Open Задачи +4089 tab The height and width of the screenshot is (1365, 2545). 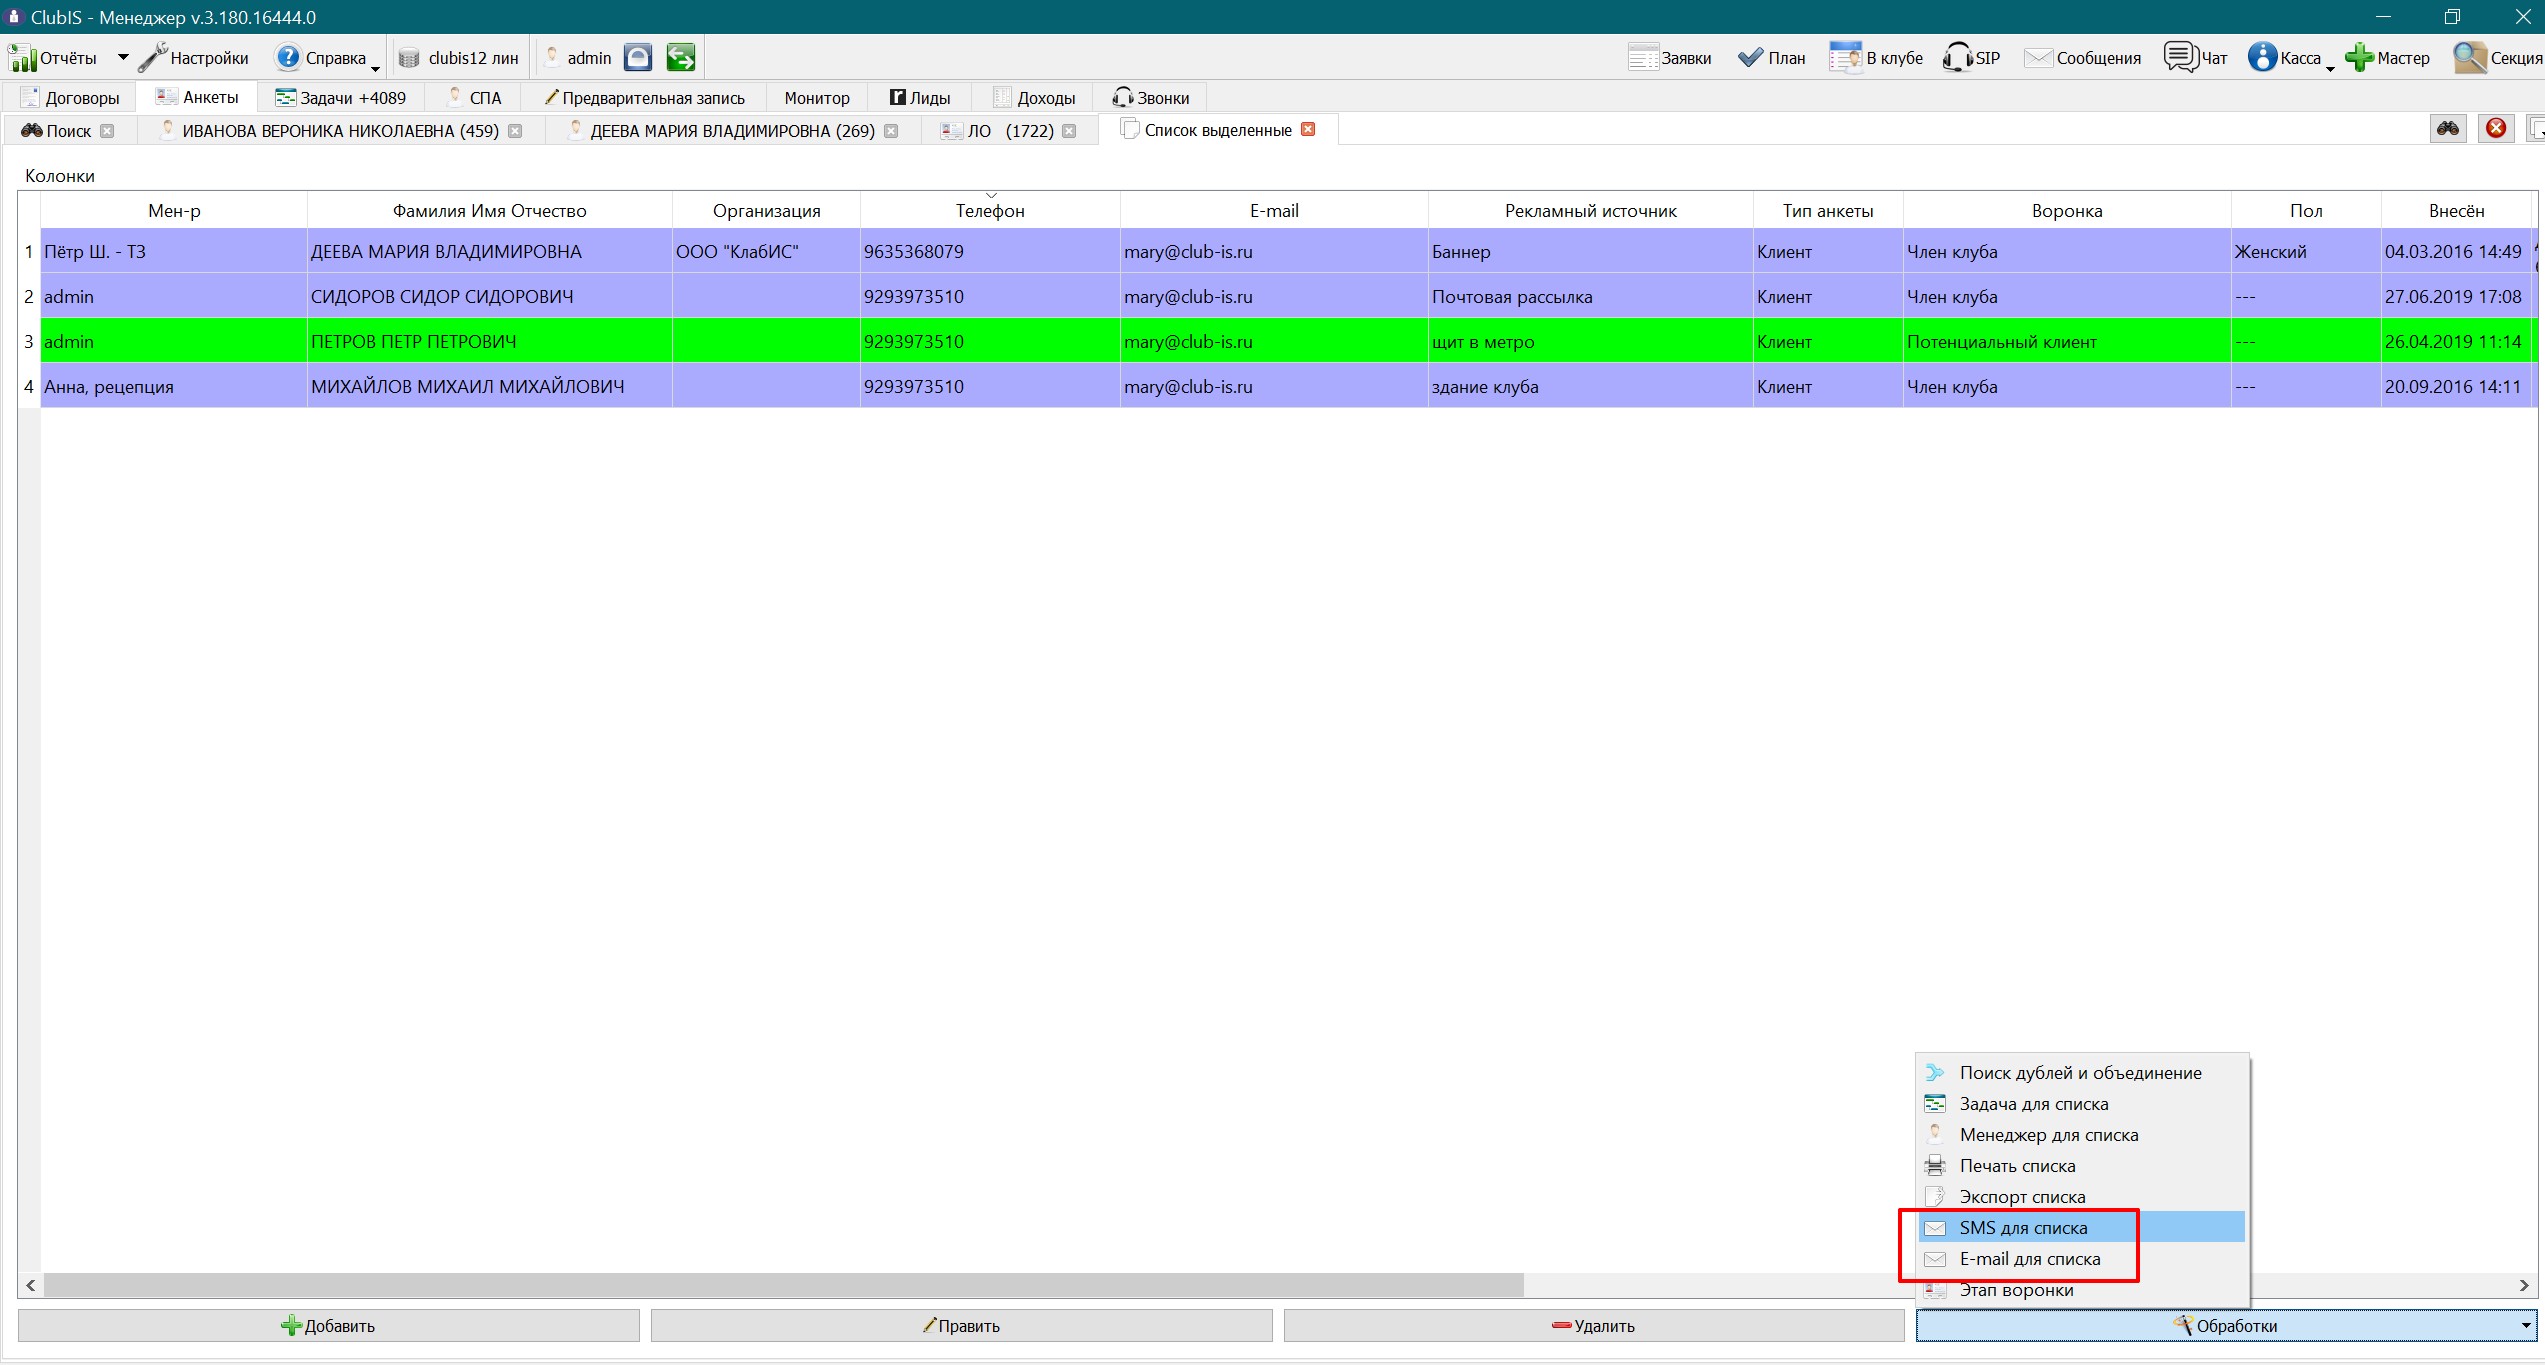pos(341,97)
